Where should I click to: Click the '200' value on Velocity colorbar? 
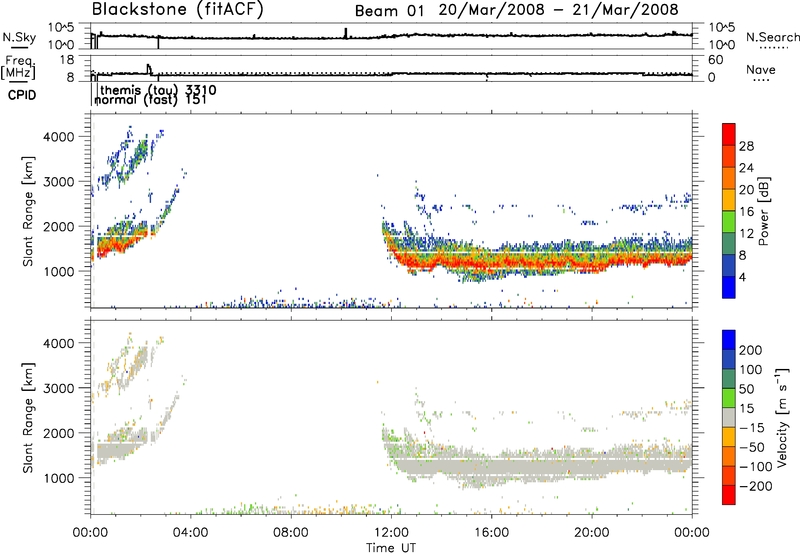click(x=751, y=350)
